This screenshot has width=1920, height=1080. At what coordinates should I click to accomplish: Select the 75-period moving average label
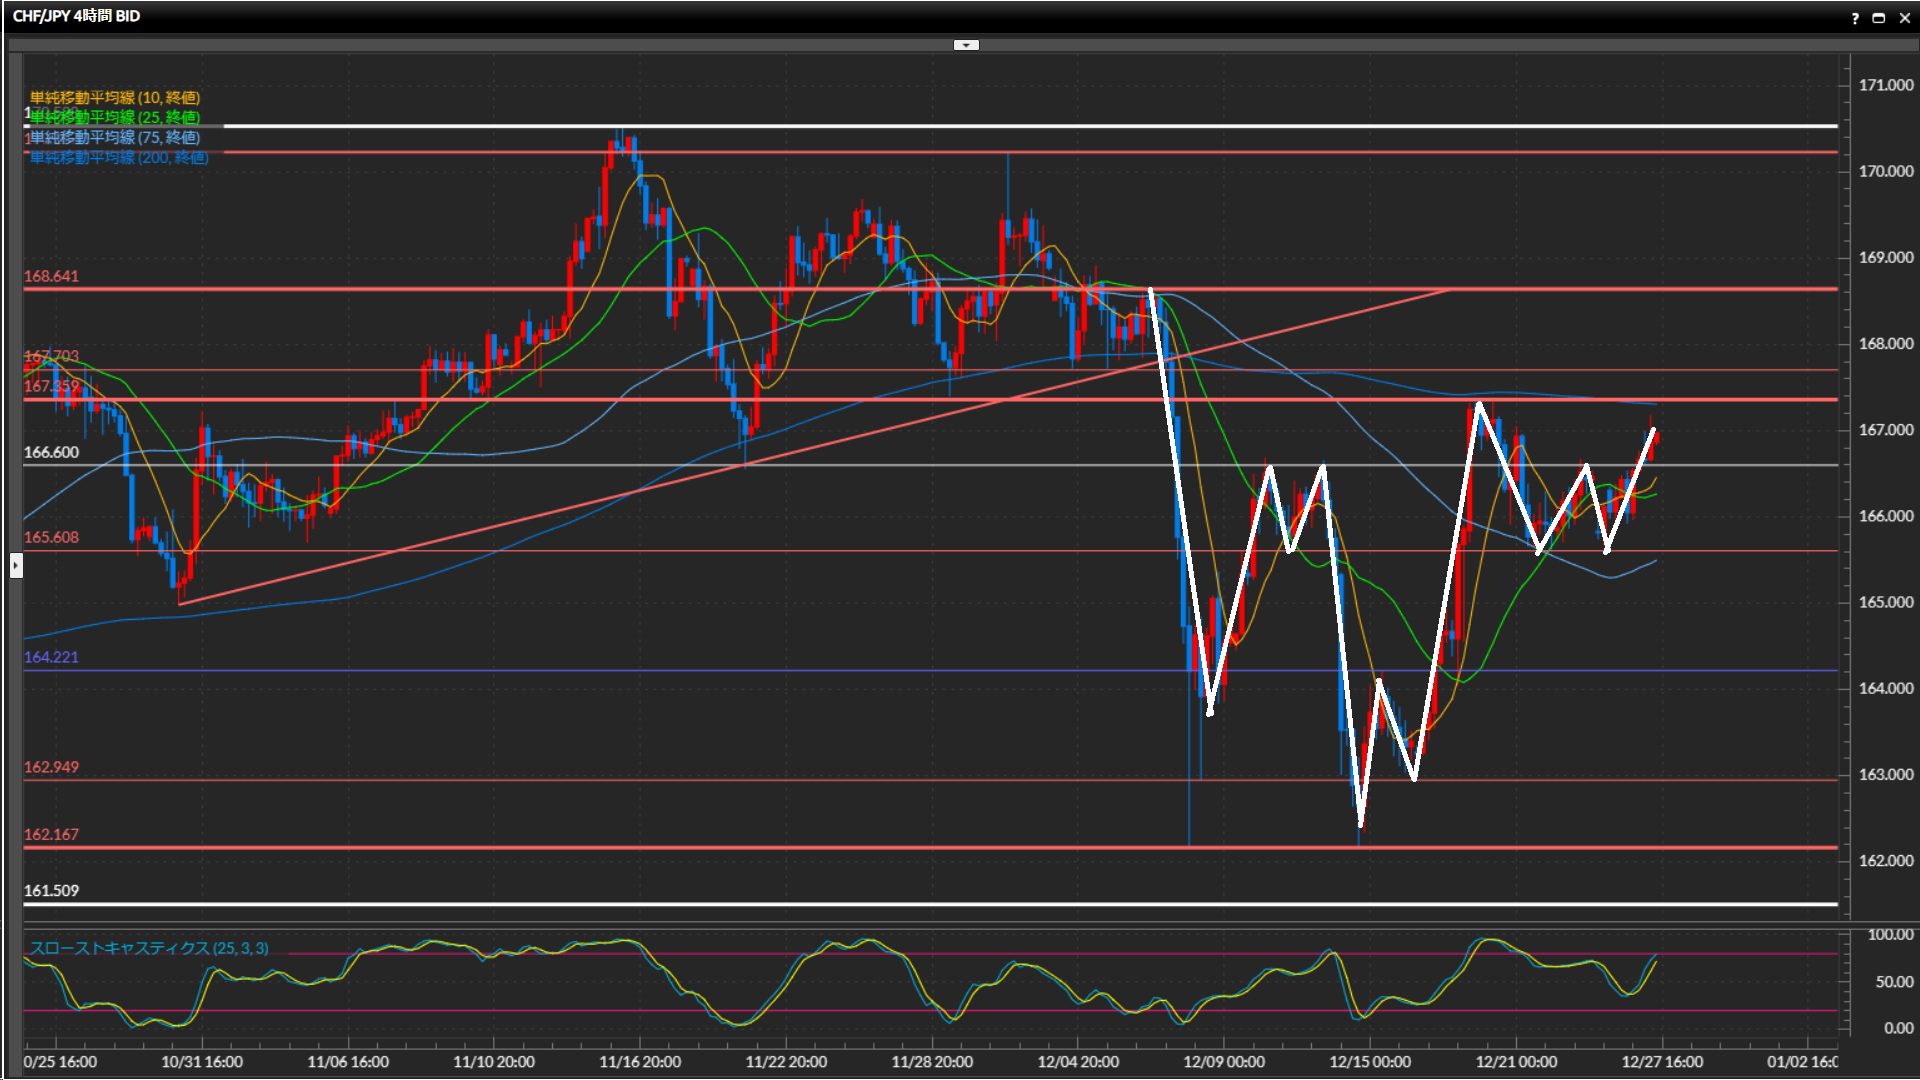point(114,137)
